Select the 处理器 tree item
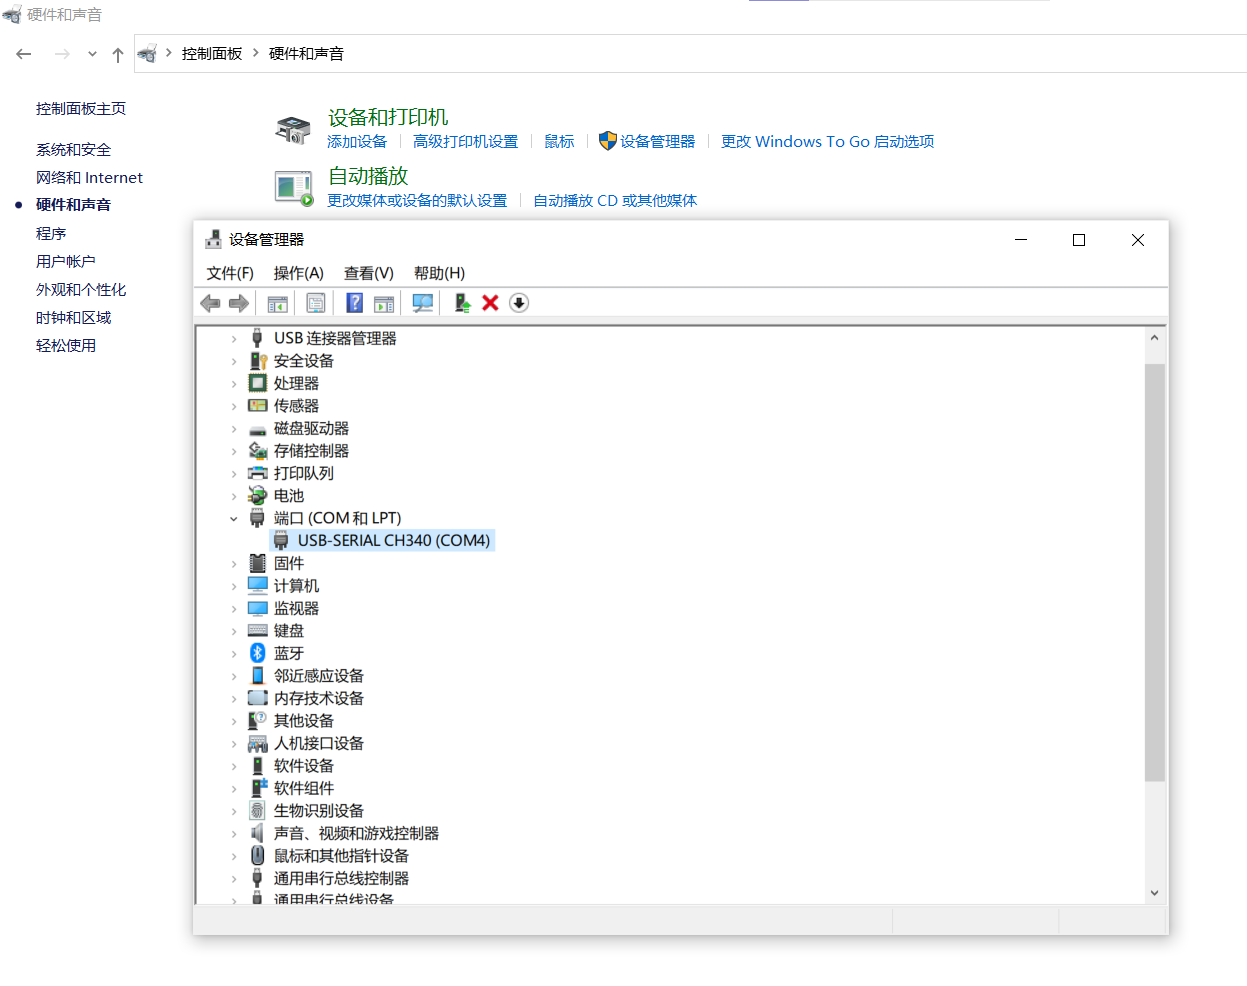Image resolution: width=1247 pixels, height=986 pixels. click(x=296, y=384)
